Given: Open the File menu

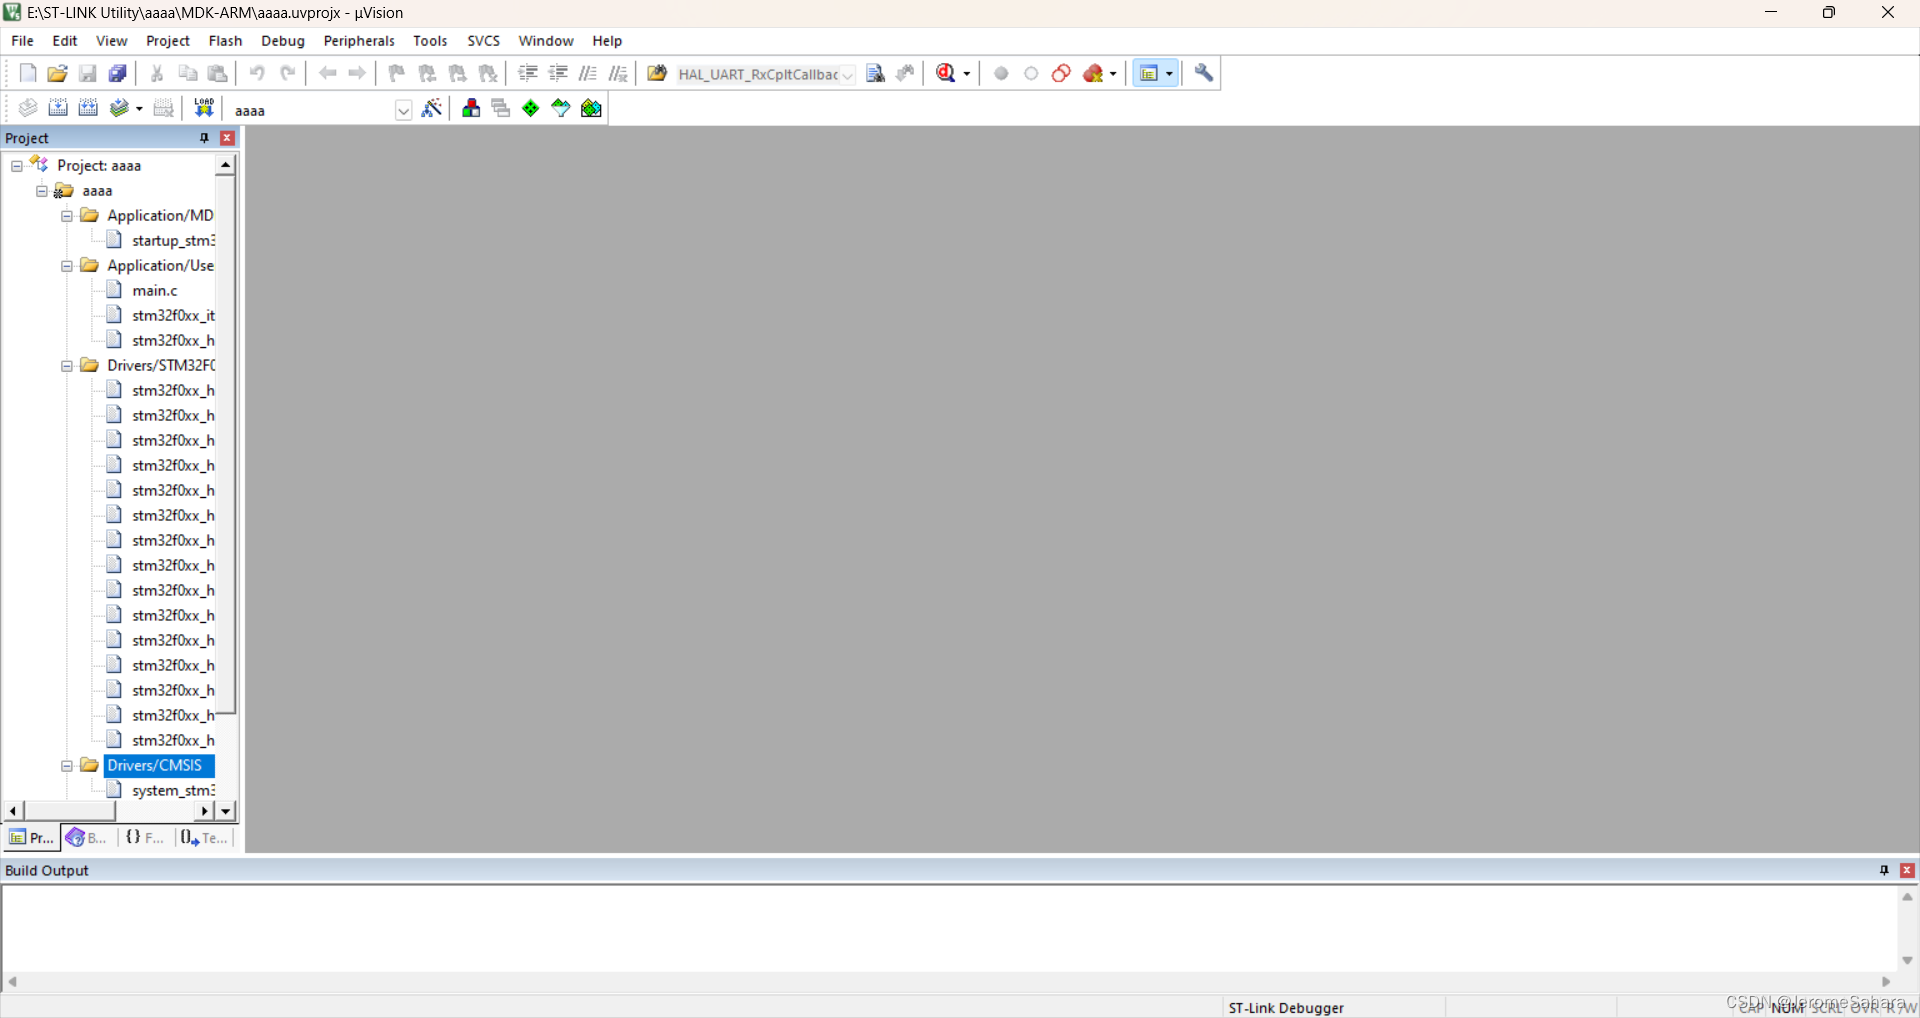Looking at the screenshot, I should click(22, 41).
